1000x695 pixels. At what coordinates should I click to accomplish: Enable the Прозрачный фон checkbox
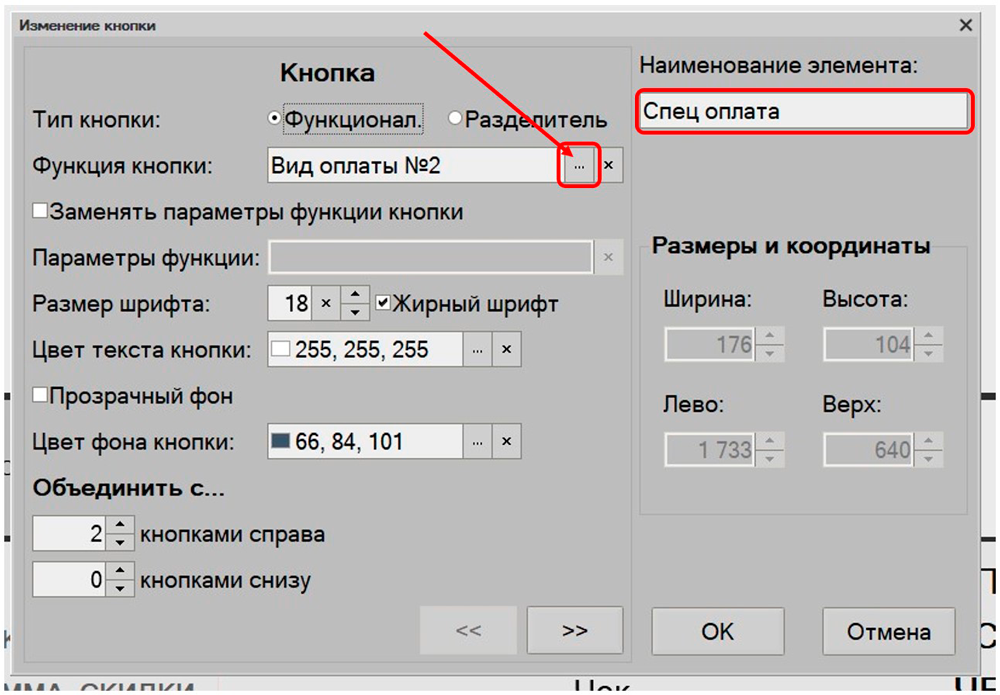click(x=41, y=396)
